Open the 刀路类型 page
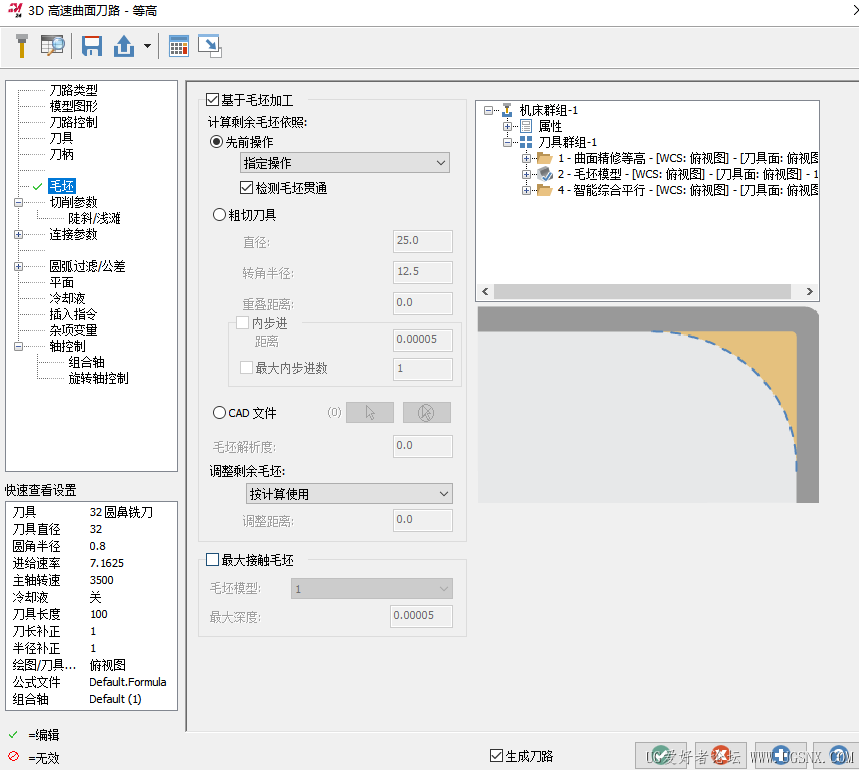 [x=73, y=90]
